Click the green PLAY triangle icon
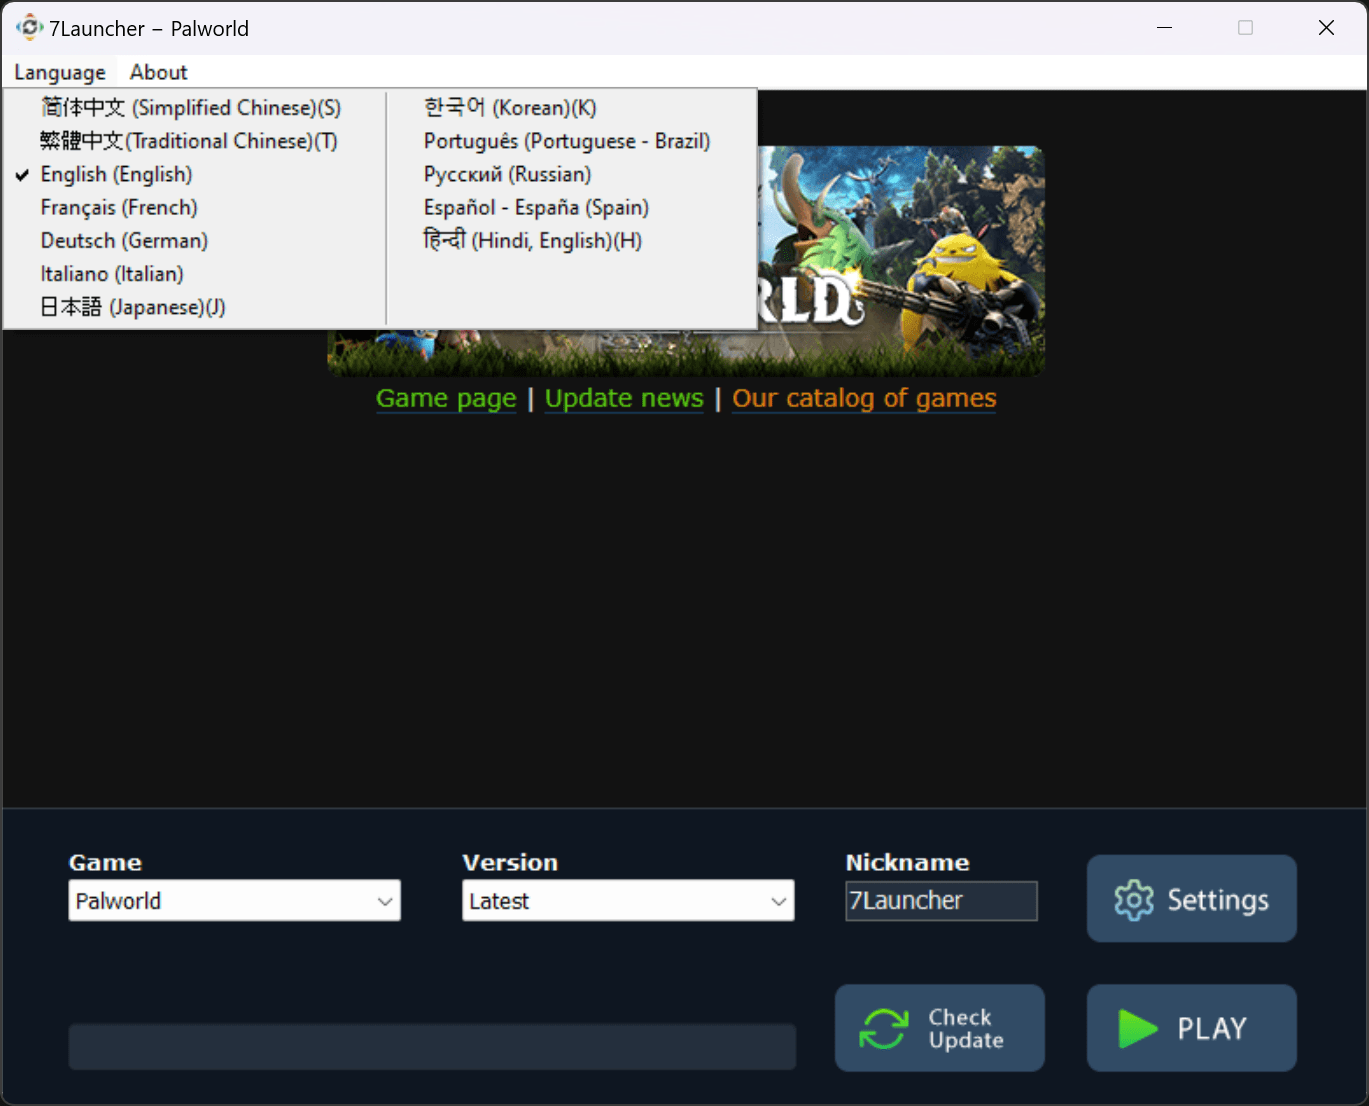 click(1138, 1028)
